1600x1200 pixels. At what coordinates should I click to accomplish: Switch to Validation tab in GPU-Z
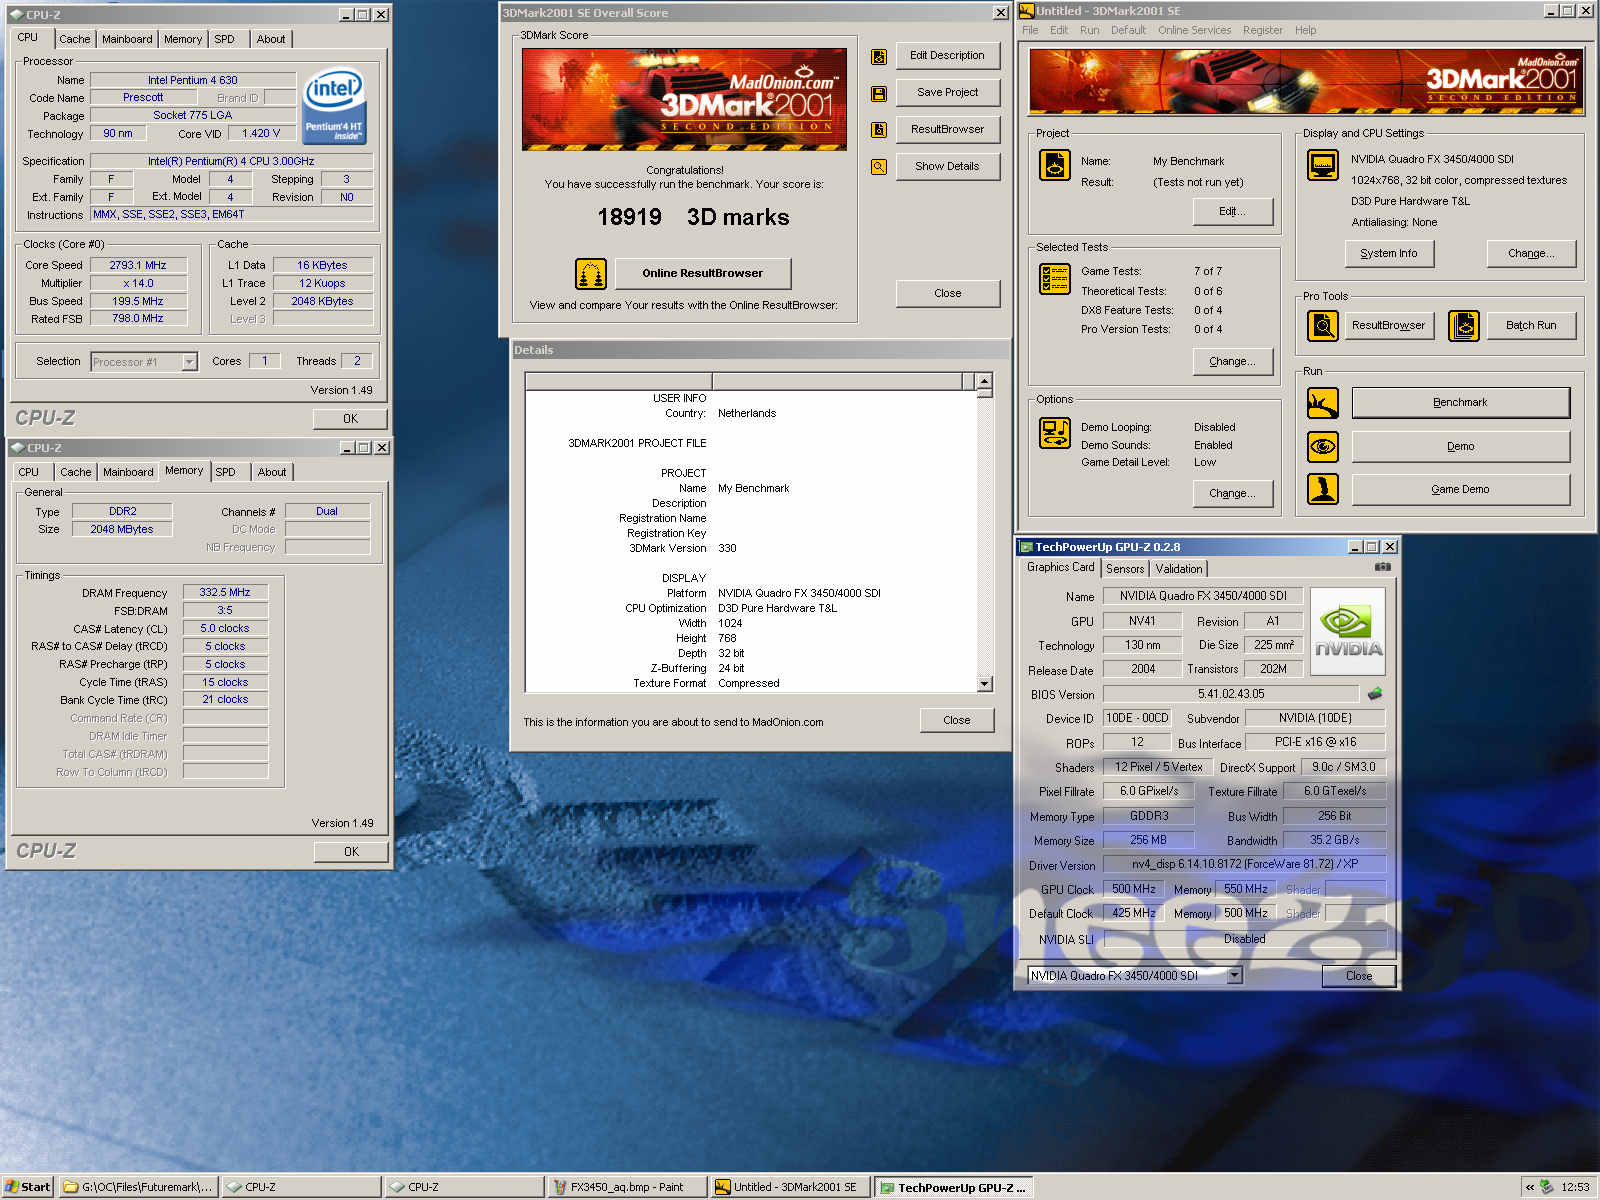point(1179,568)
